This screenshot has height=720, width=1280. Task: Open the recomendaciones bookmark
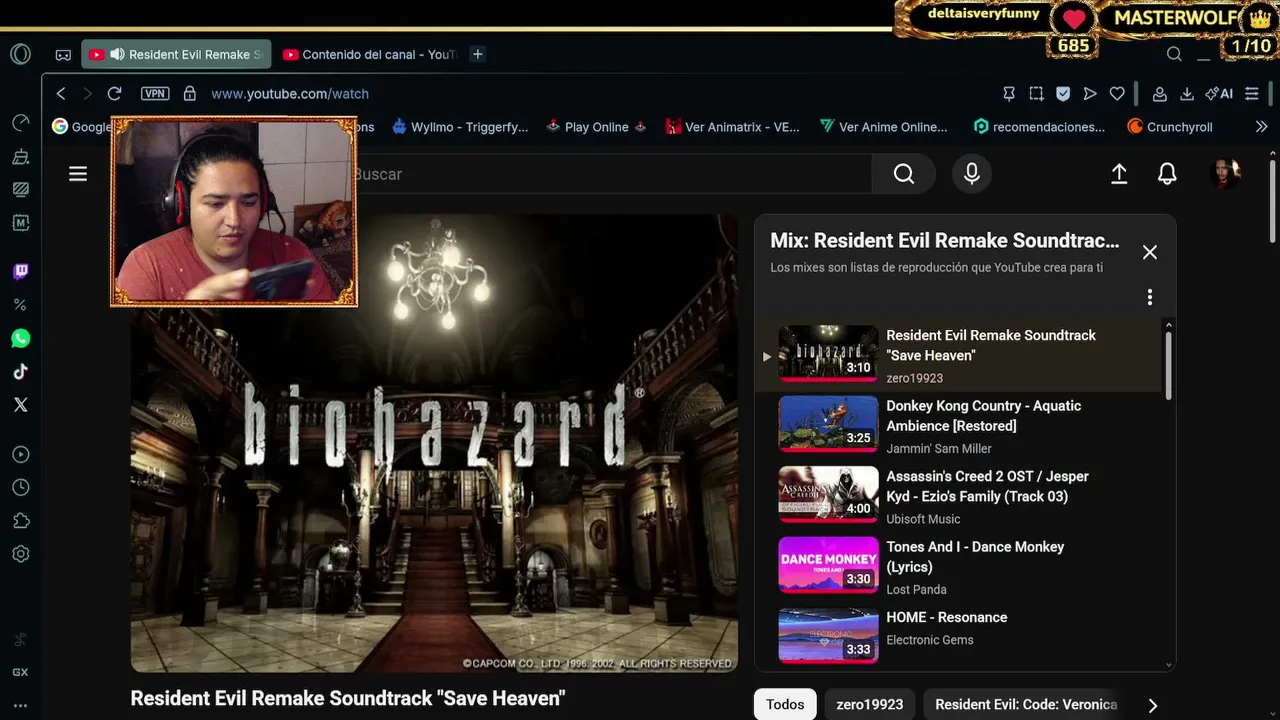tap(1040, 127)
